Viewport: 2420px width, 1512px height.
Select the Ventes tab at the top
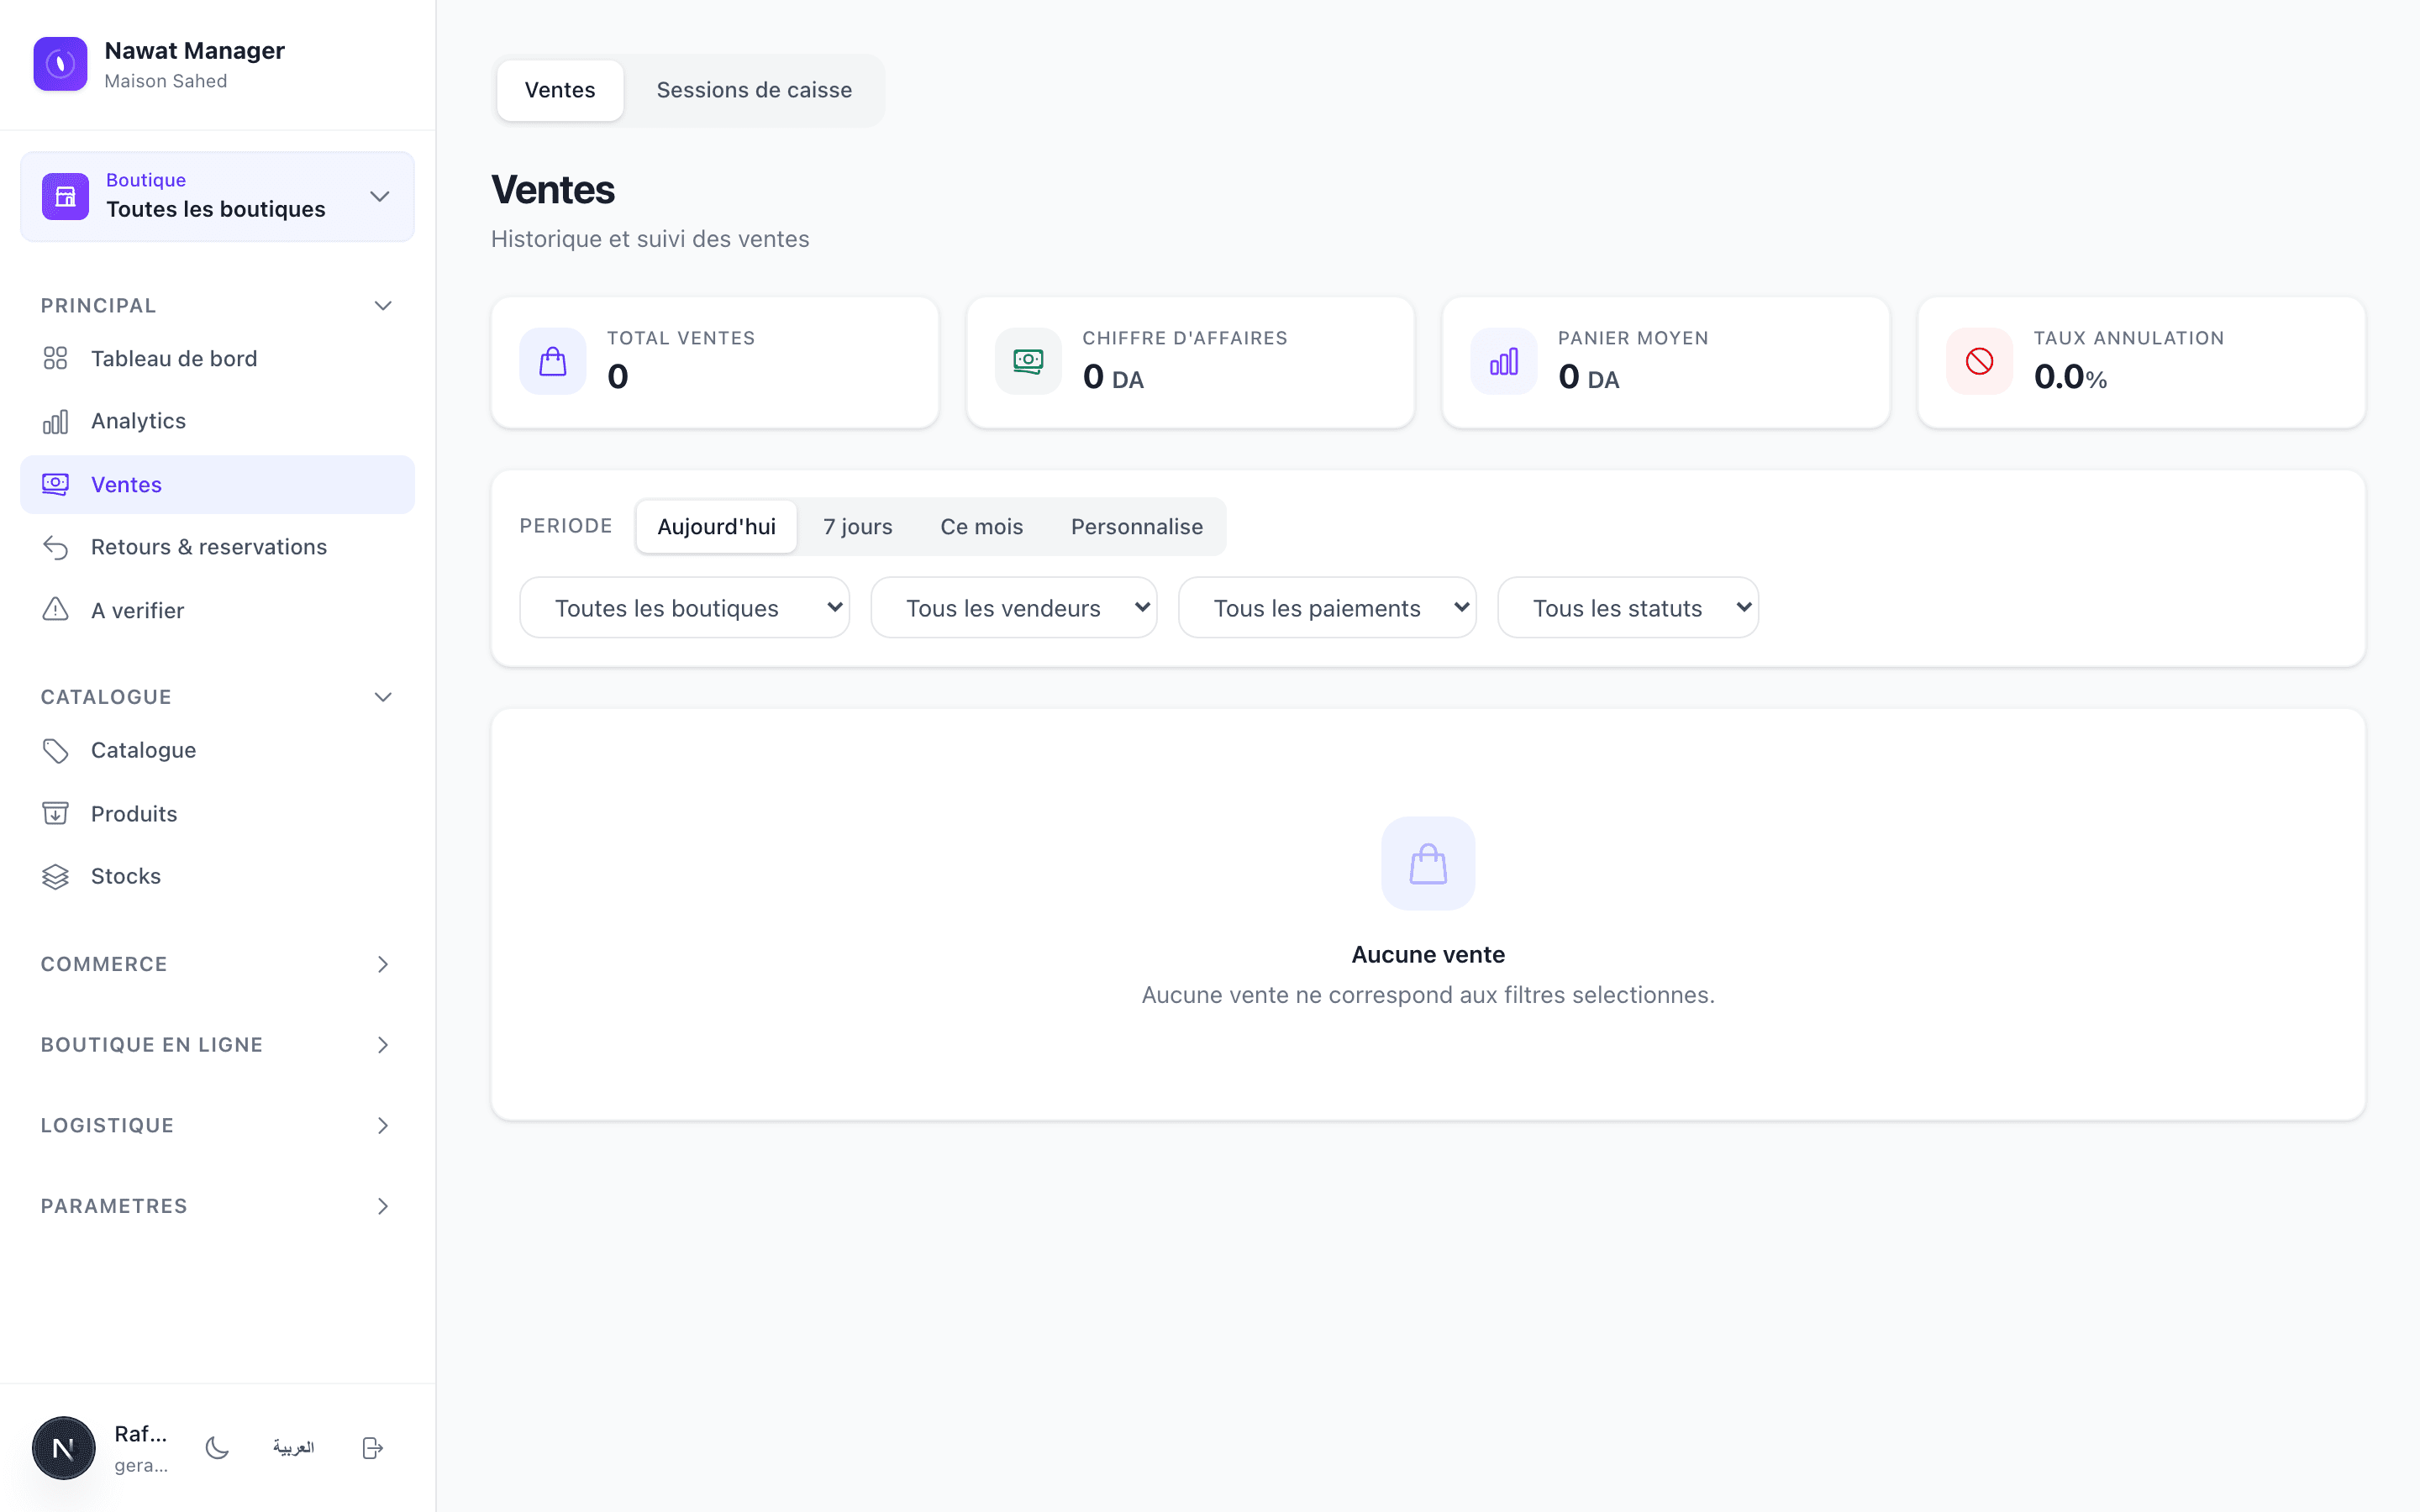pos(560,90)
